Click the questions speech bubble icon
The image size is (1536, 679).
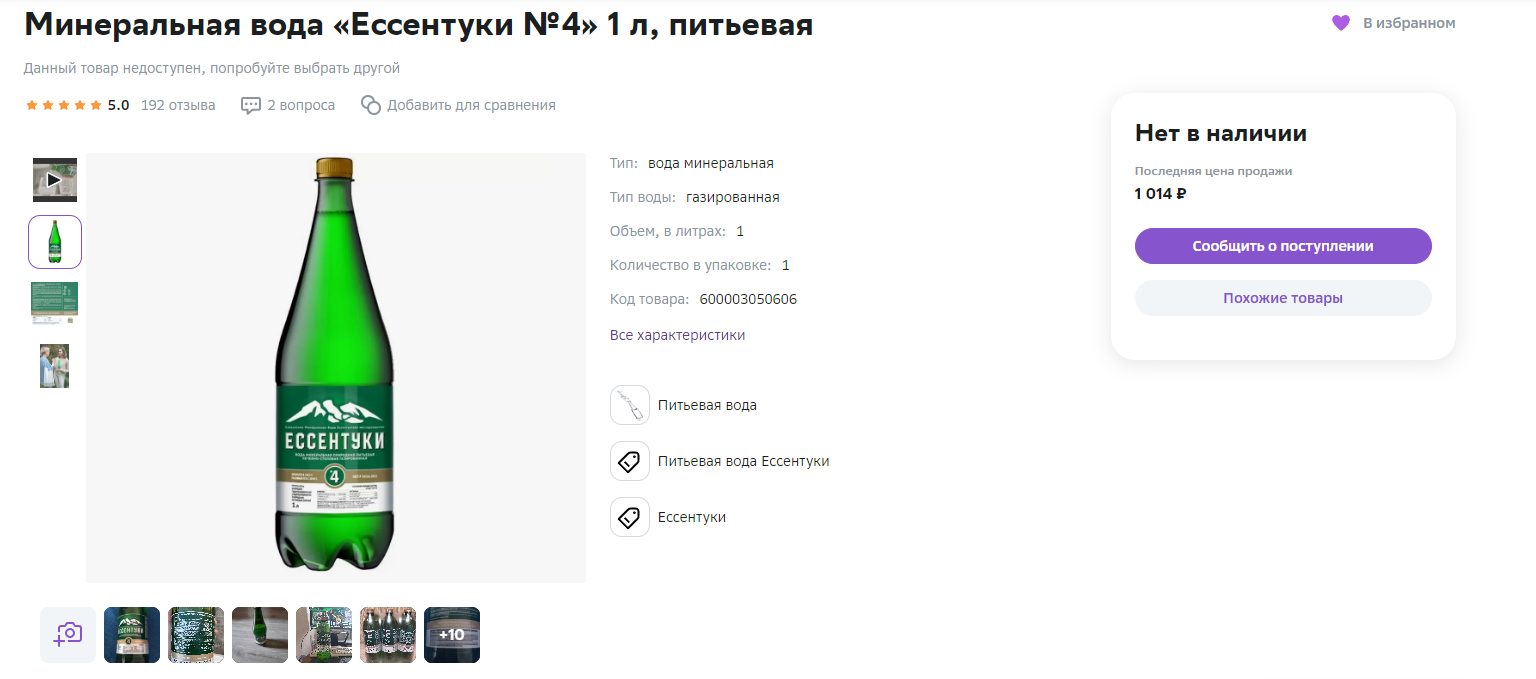click(251, 105)
